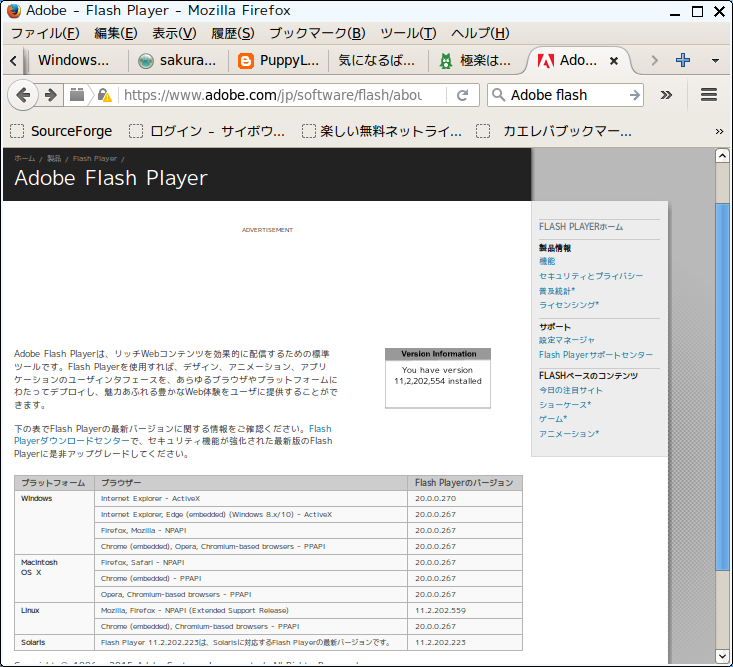This screenshot has width=733, height=667.
Task: Click the Firefox logo in the title bar
Action: coord(14,10)
